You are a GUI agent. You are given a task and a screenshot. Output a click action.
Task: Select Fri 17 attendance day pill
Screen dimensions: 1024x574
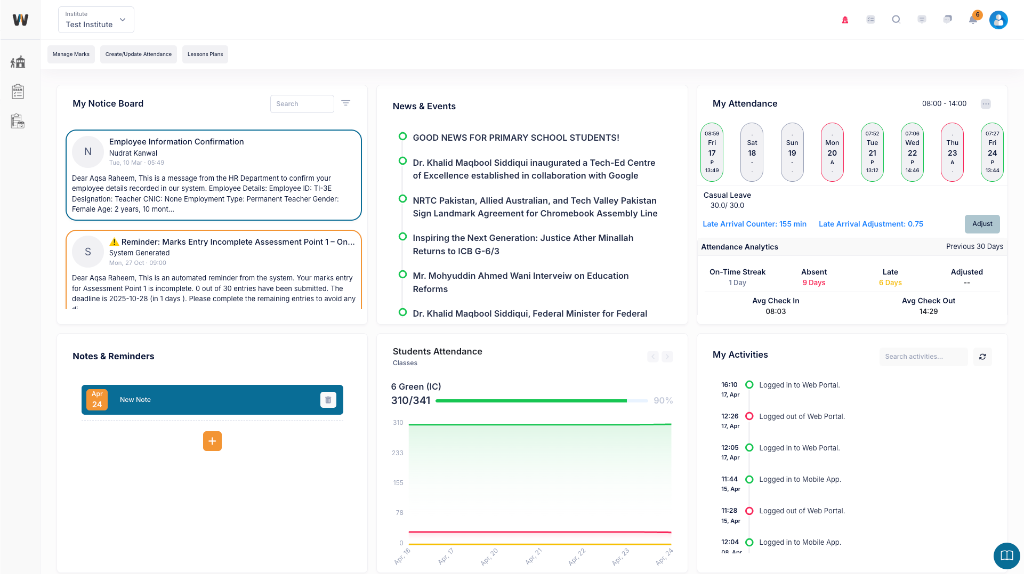point(712,152)
